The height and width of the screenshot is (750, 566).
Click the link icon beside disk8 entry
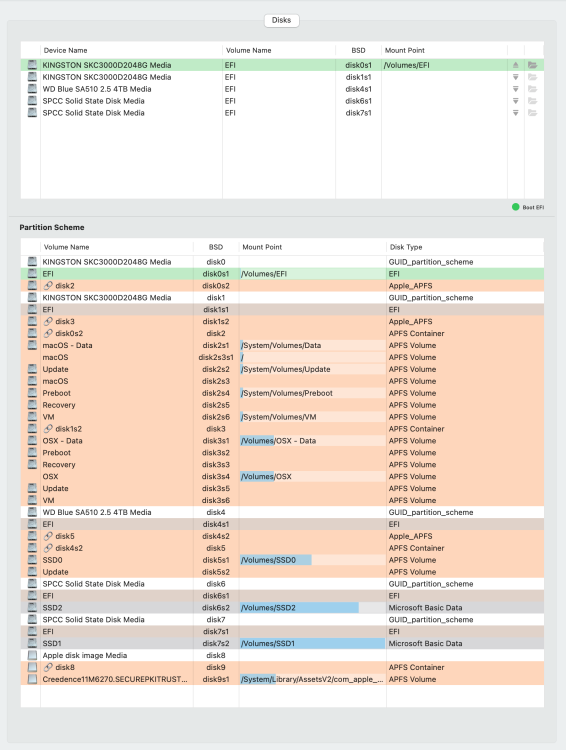[x=48, y=667]
